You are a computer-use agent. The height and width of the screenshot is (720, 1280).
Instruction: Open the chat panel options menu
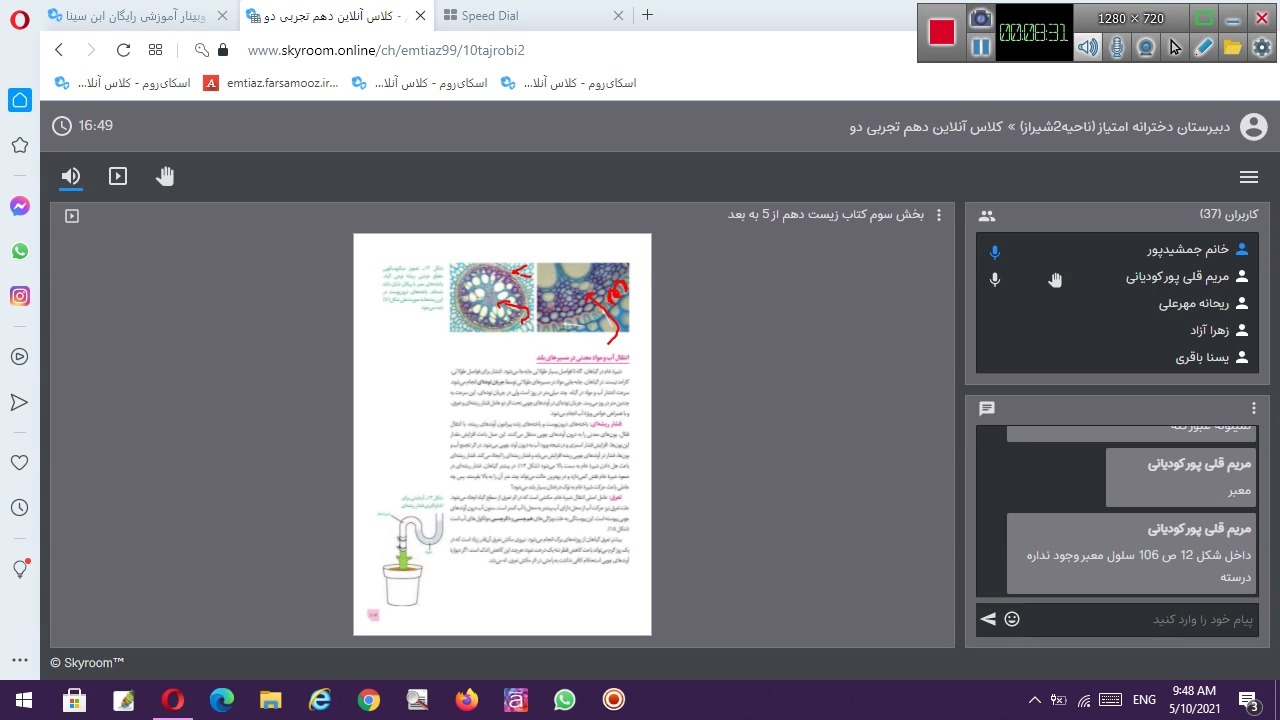click(x=1253, y=408)
